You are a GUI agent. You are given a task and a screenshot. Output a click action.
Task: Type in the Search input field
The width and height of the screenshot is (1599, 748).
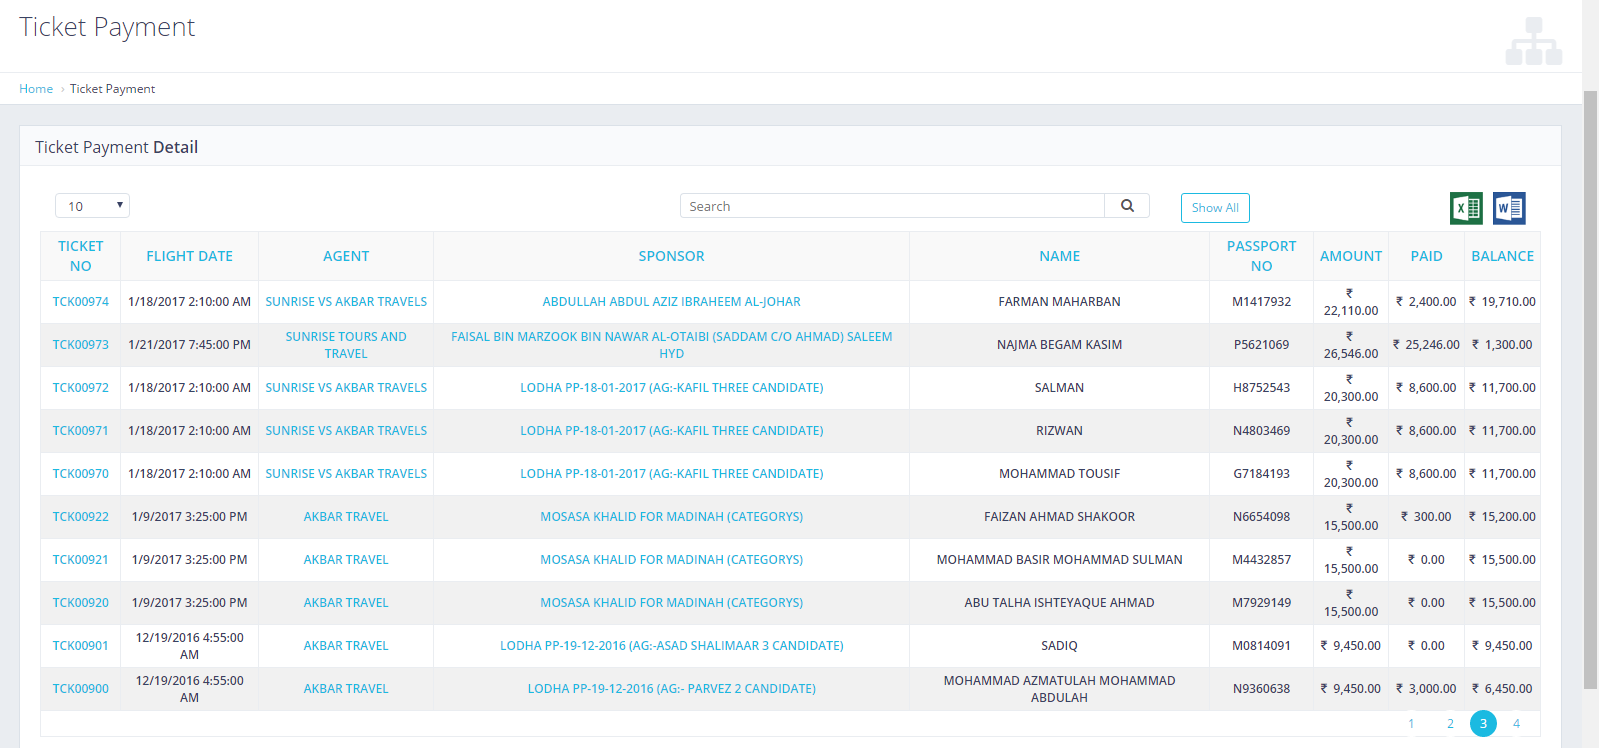(x=892, y=206)
